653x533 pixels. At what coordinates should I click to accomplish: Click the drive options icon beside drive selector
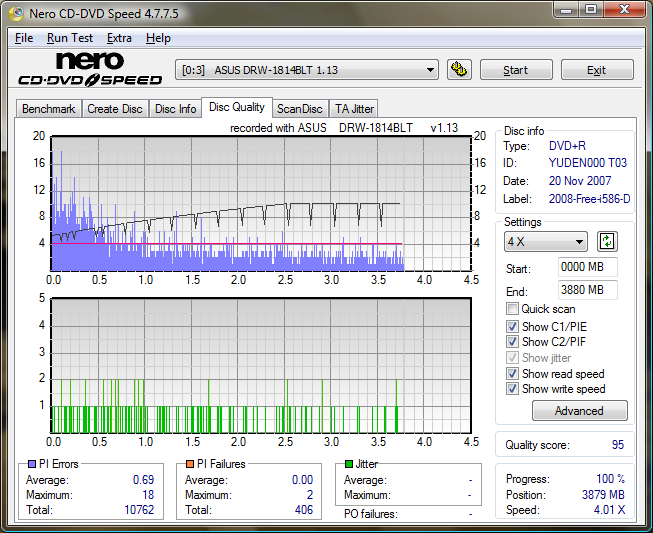coord(459,70)
